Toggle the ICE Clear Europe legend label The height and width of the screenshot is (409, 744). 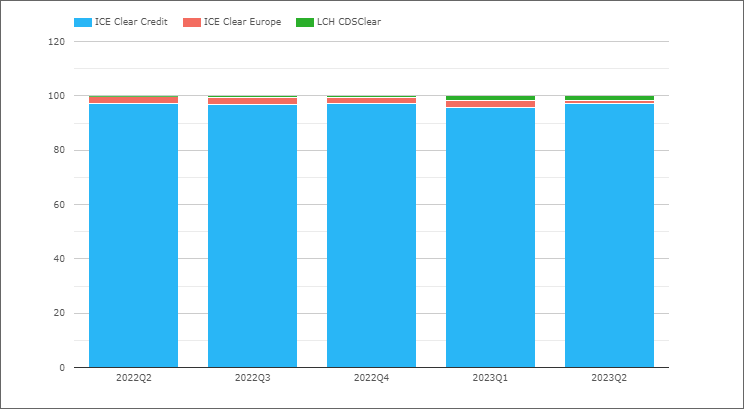pos(242,22)
